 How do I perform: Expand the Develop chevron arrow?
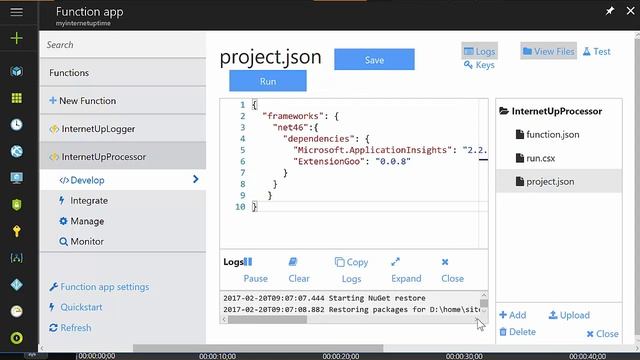point(196,179)
